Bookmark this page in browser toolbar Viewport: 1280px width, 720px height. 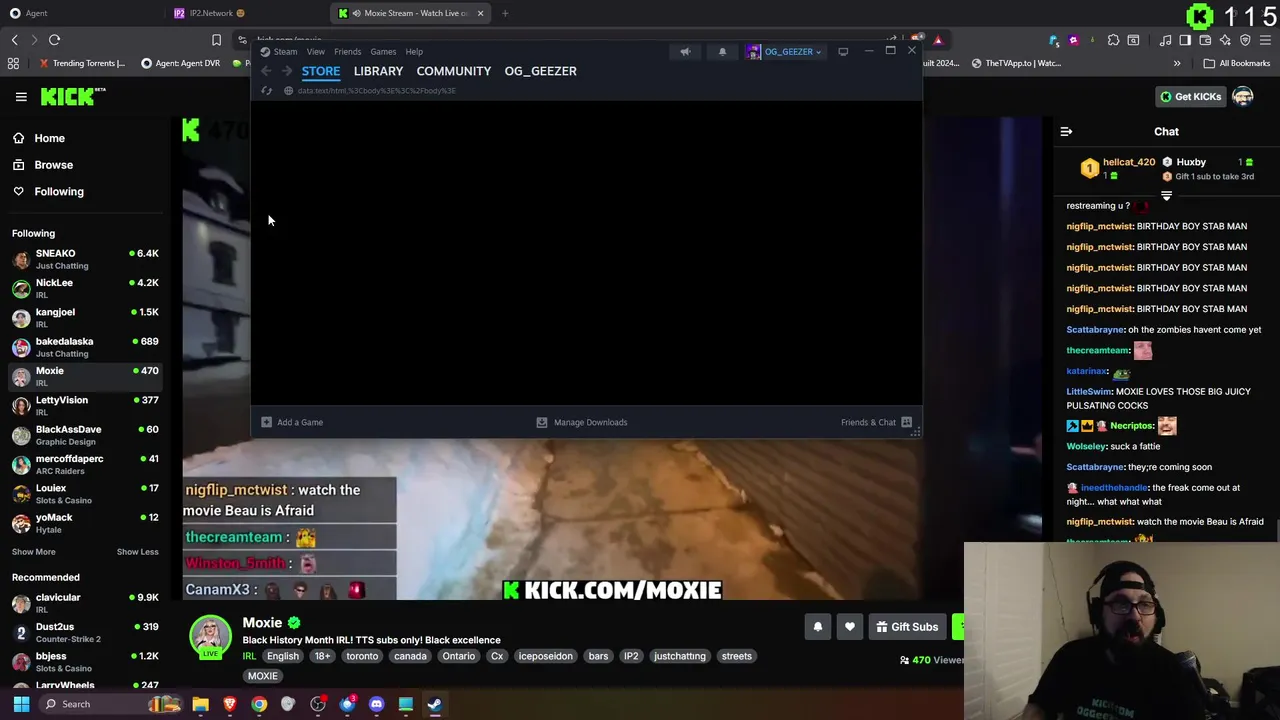click(x=216, y=40)
